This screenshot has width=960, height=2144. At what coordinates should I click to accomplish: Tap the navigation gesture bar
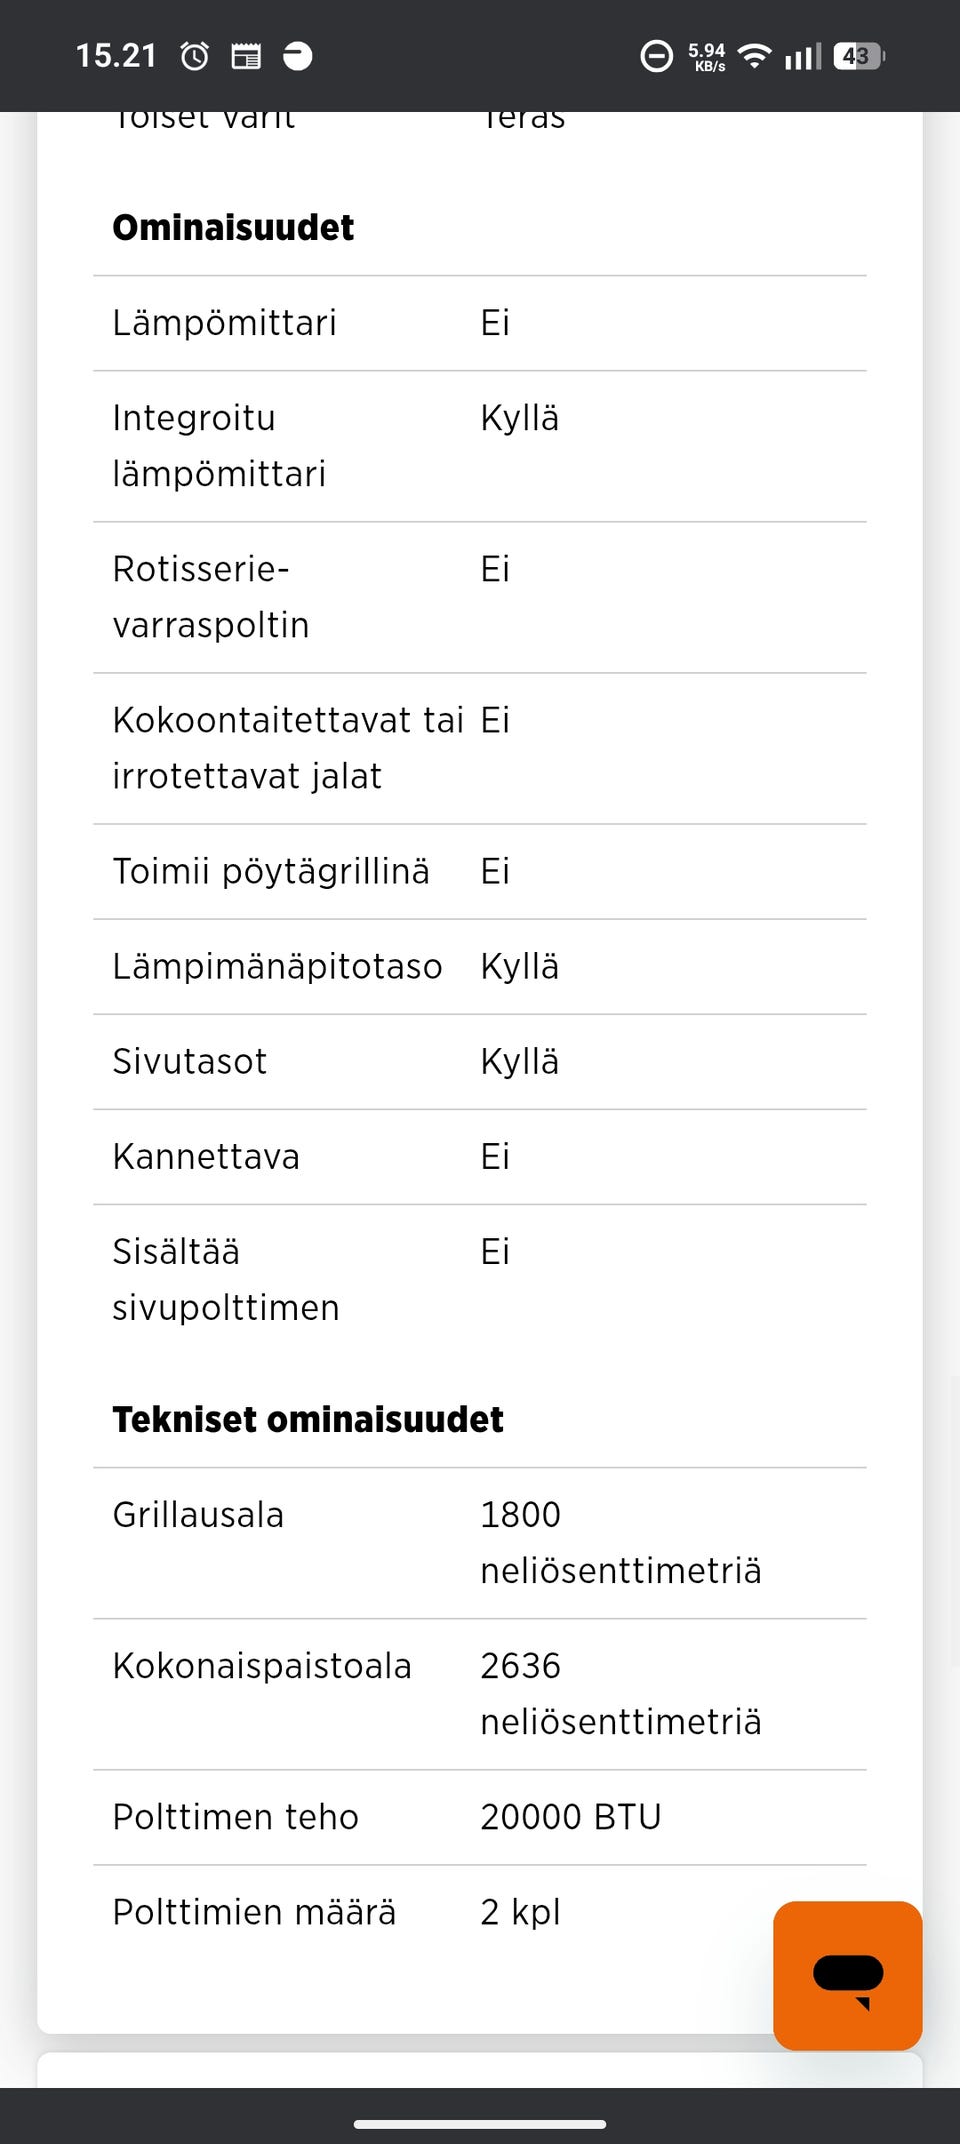coord(480,2122)
